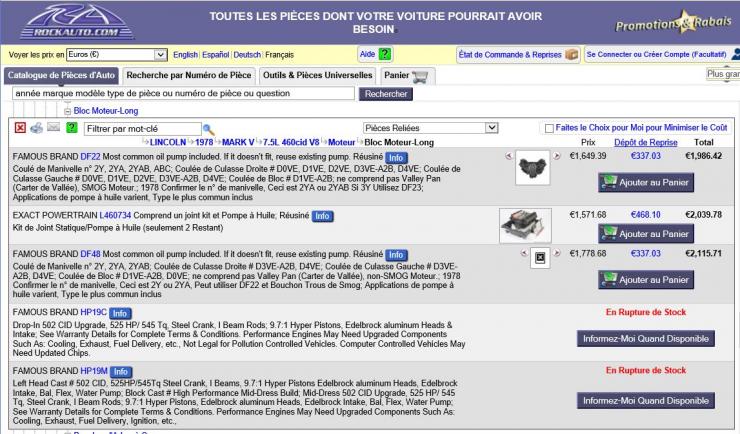The width and height of the screenshot is (740, 434).
Task: Add L460734 engine to cart
Action: click(x=646, y=234)
